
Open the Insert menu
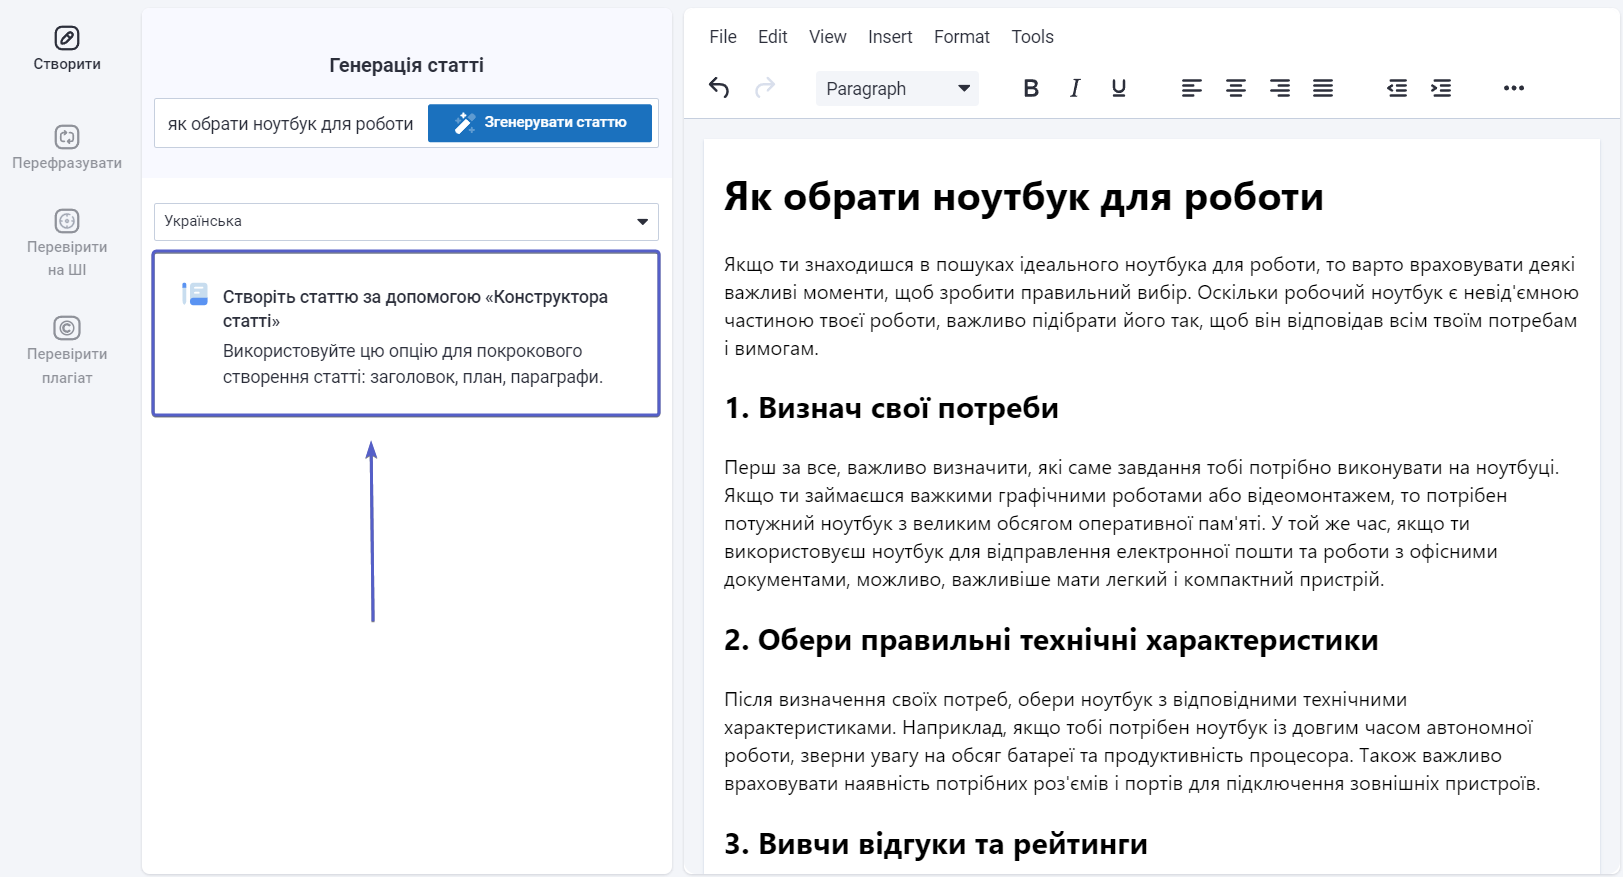pos(890,37)
